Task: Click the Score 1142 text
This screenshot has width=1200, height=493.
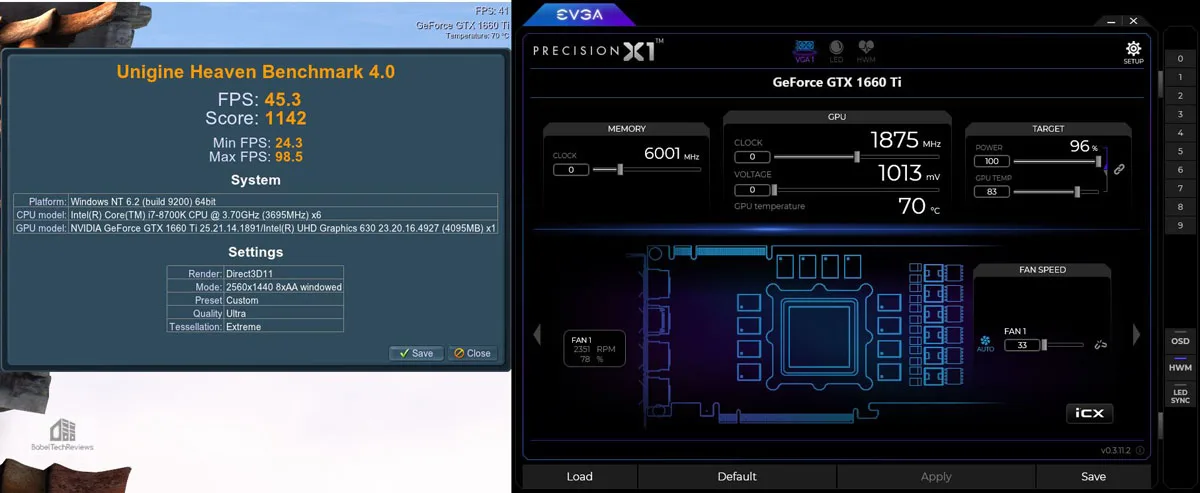Action: (x=255, y=118)
